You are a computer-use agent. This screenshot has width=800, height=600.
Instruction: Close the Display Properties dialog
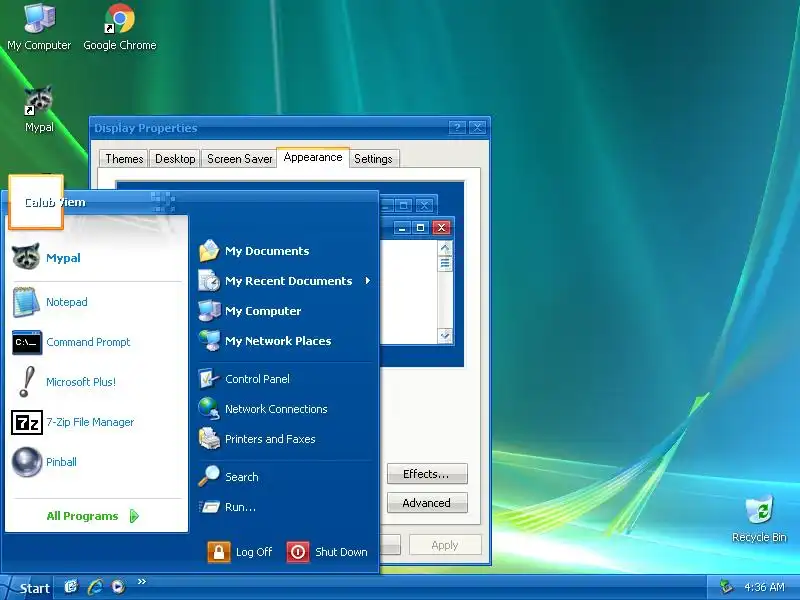(x=478, y=128)
